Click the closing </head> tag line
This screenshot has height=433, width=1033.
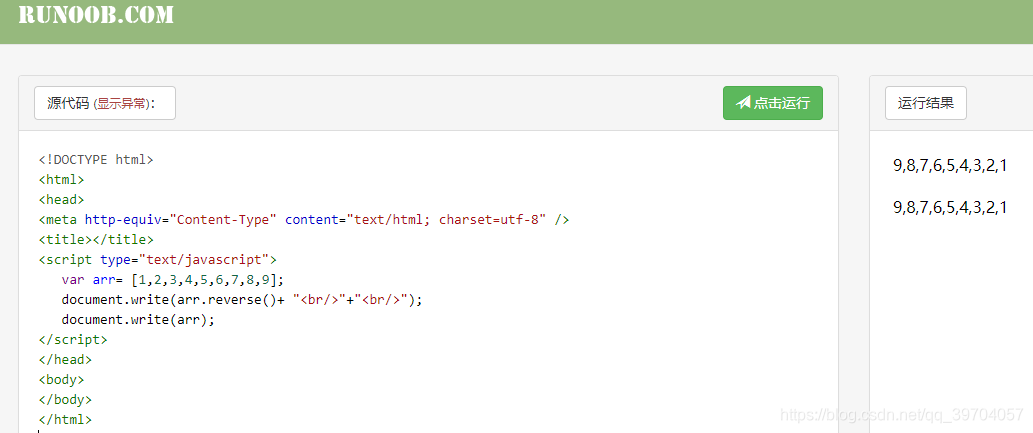coord(65,360)
